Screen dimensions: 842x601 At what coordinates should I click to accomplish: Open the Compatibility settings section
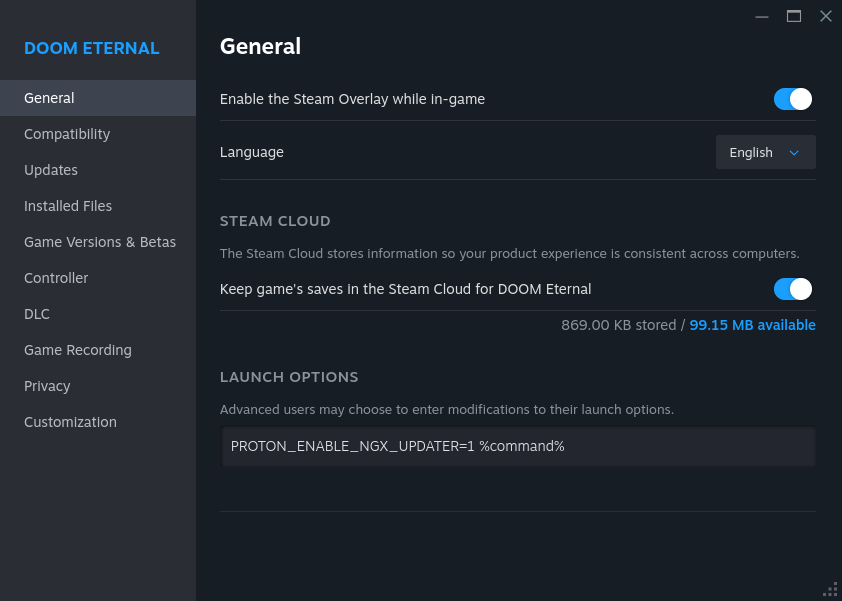coord(67,133)
